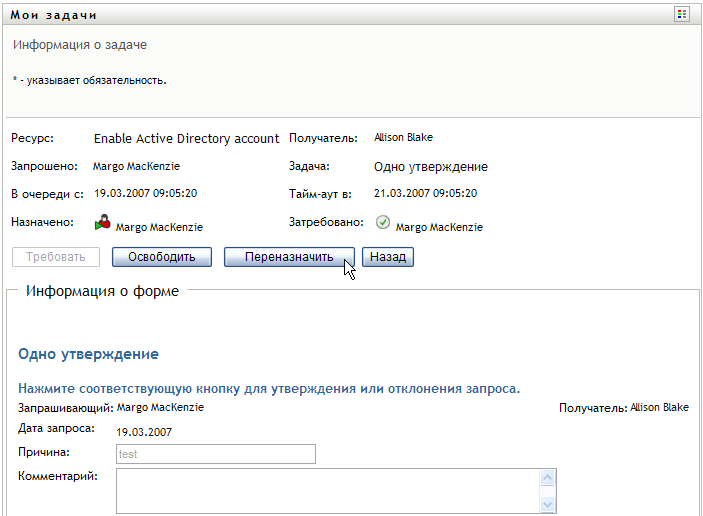
Task: Click the blue Одно утверждение form heading
Action: (89, 354)
